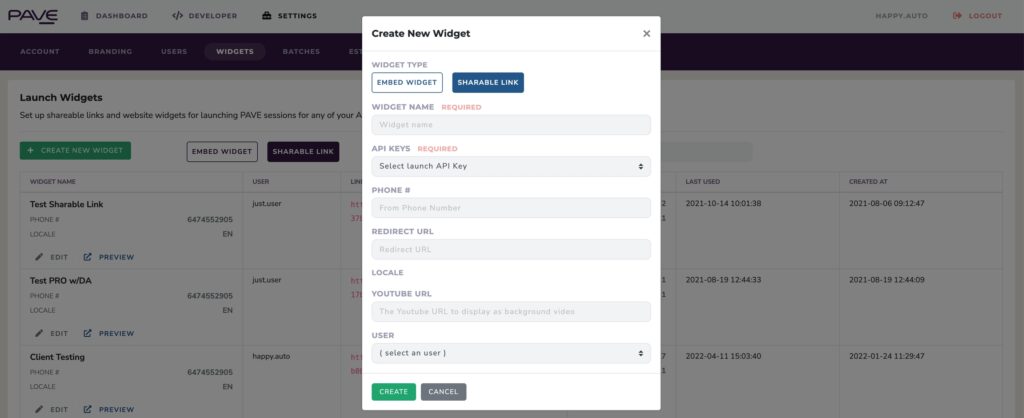Click the preview icon for Client Testing

[x=88, y=410]
